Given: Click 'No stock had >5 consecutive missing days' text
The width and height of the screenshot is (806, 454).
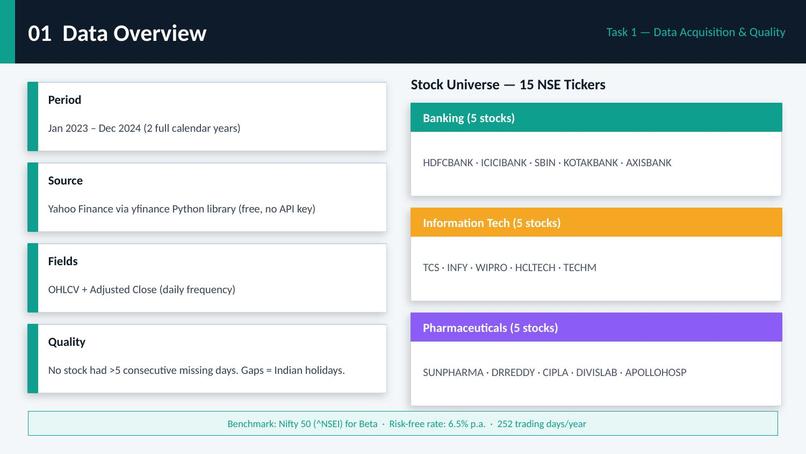Looking at the screenshot, I should 143,370.
